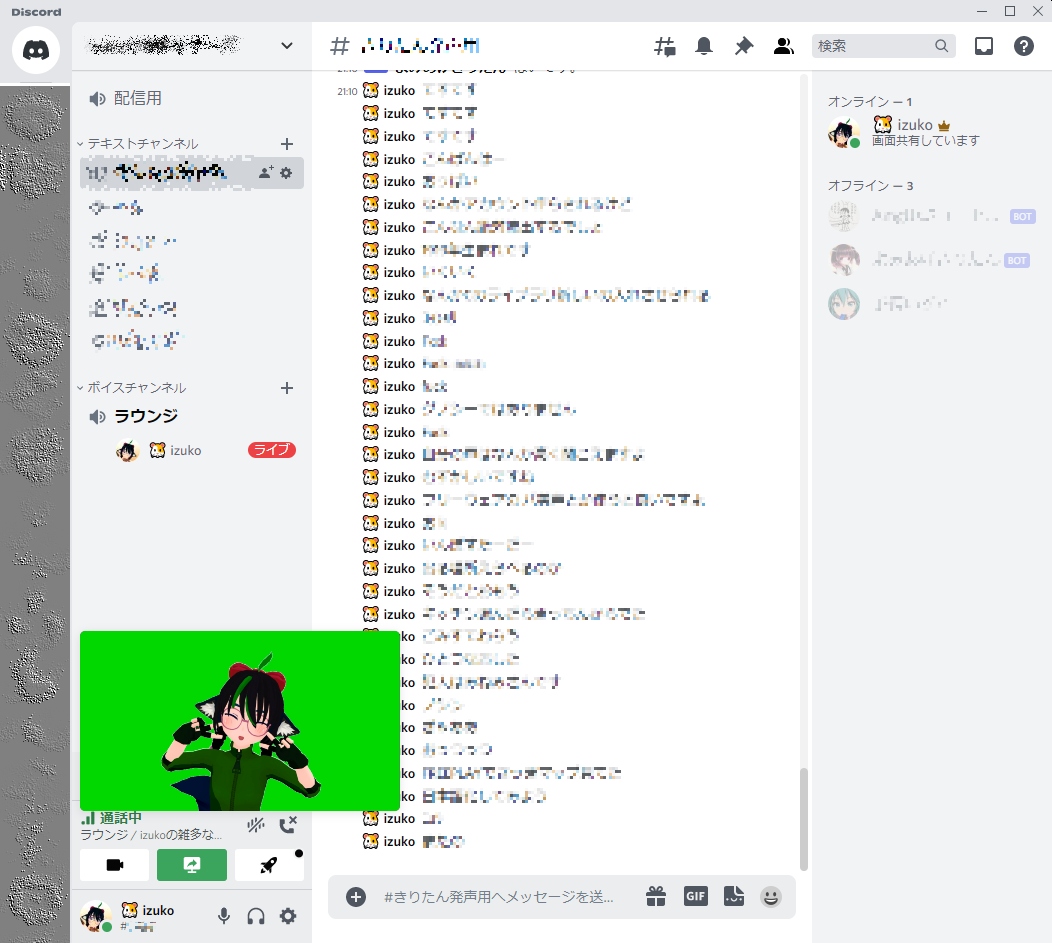Open notification settings bell icon

[x=704, y=46]
